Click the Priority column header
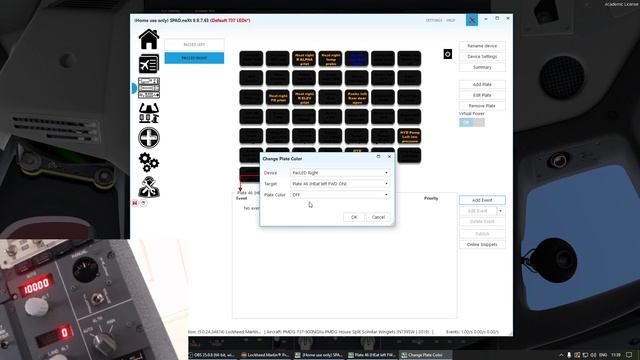This screenshot has height=360, width=640. tap(431, 198)
